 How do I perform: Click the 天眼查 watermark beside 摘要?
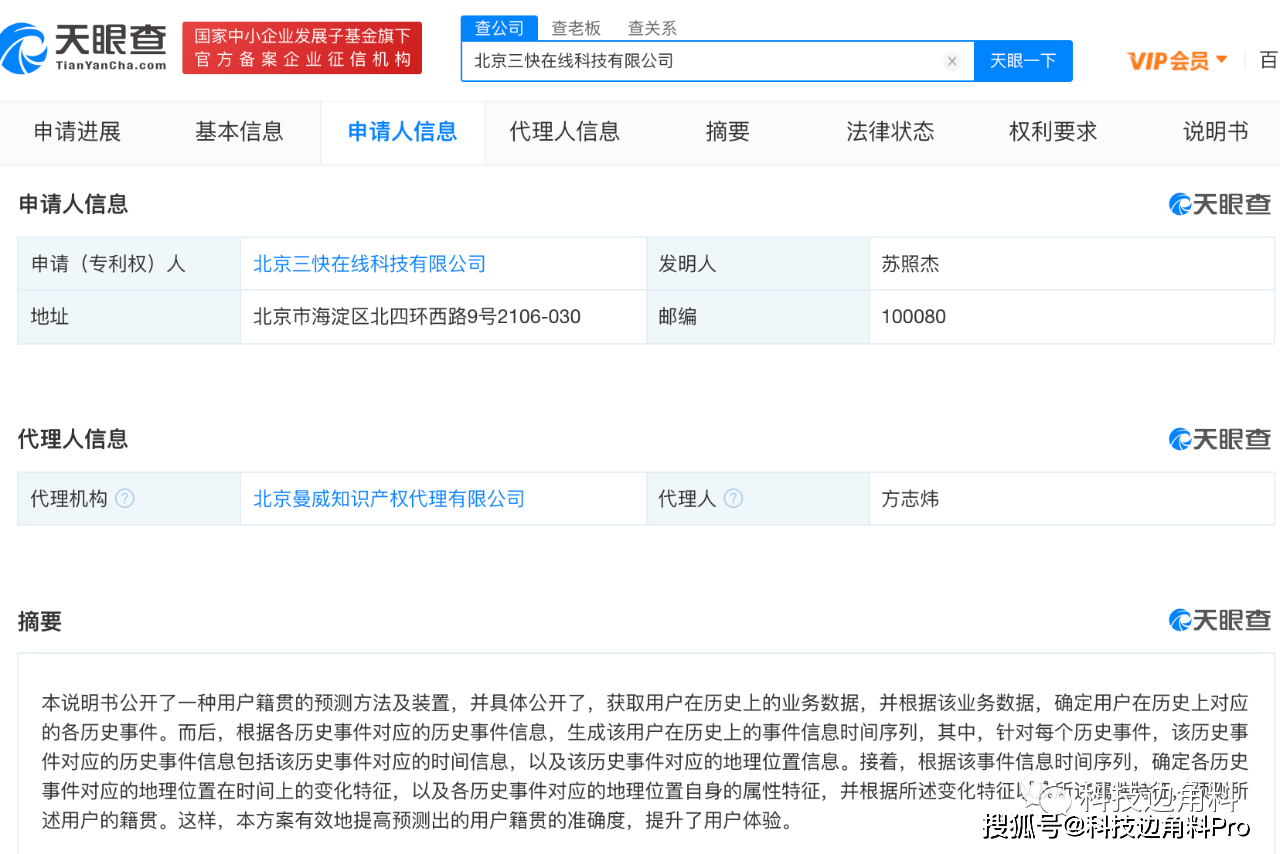click(1219, 620)
